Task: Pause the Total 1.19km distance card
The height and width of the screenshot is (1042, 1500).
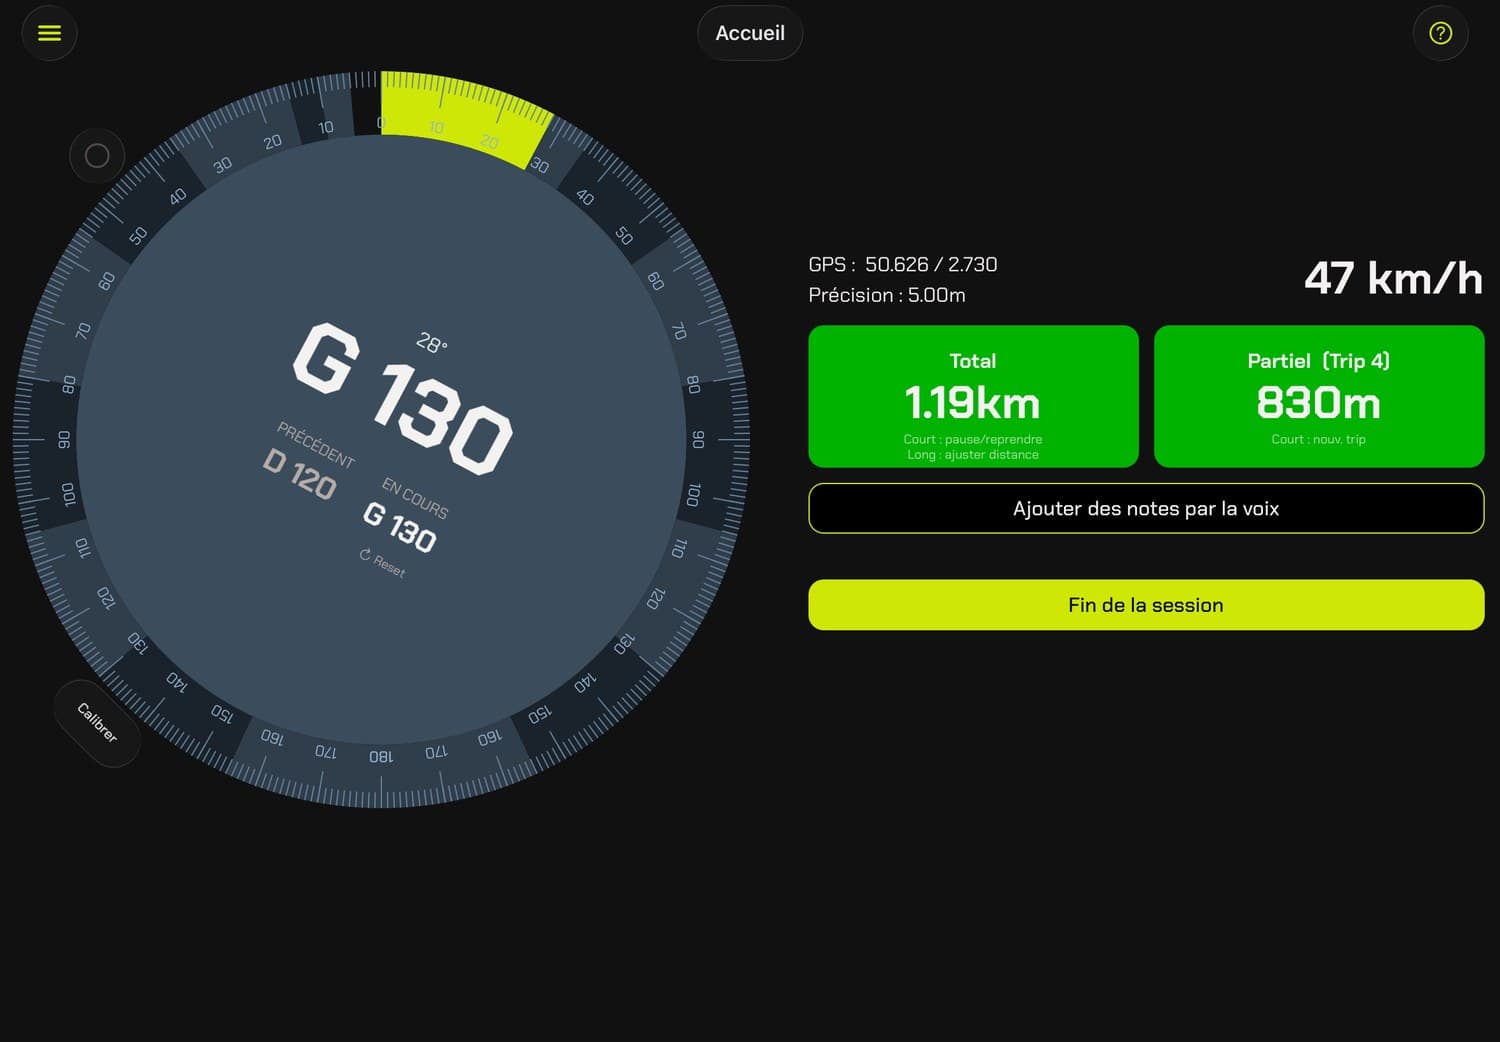Action: 973,396
